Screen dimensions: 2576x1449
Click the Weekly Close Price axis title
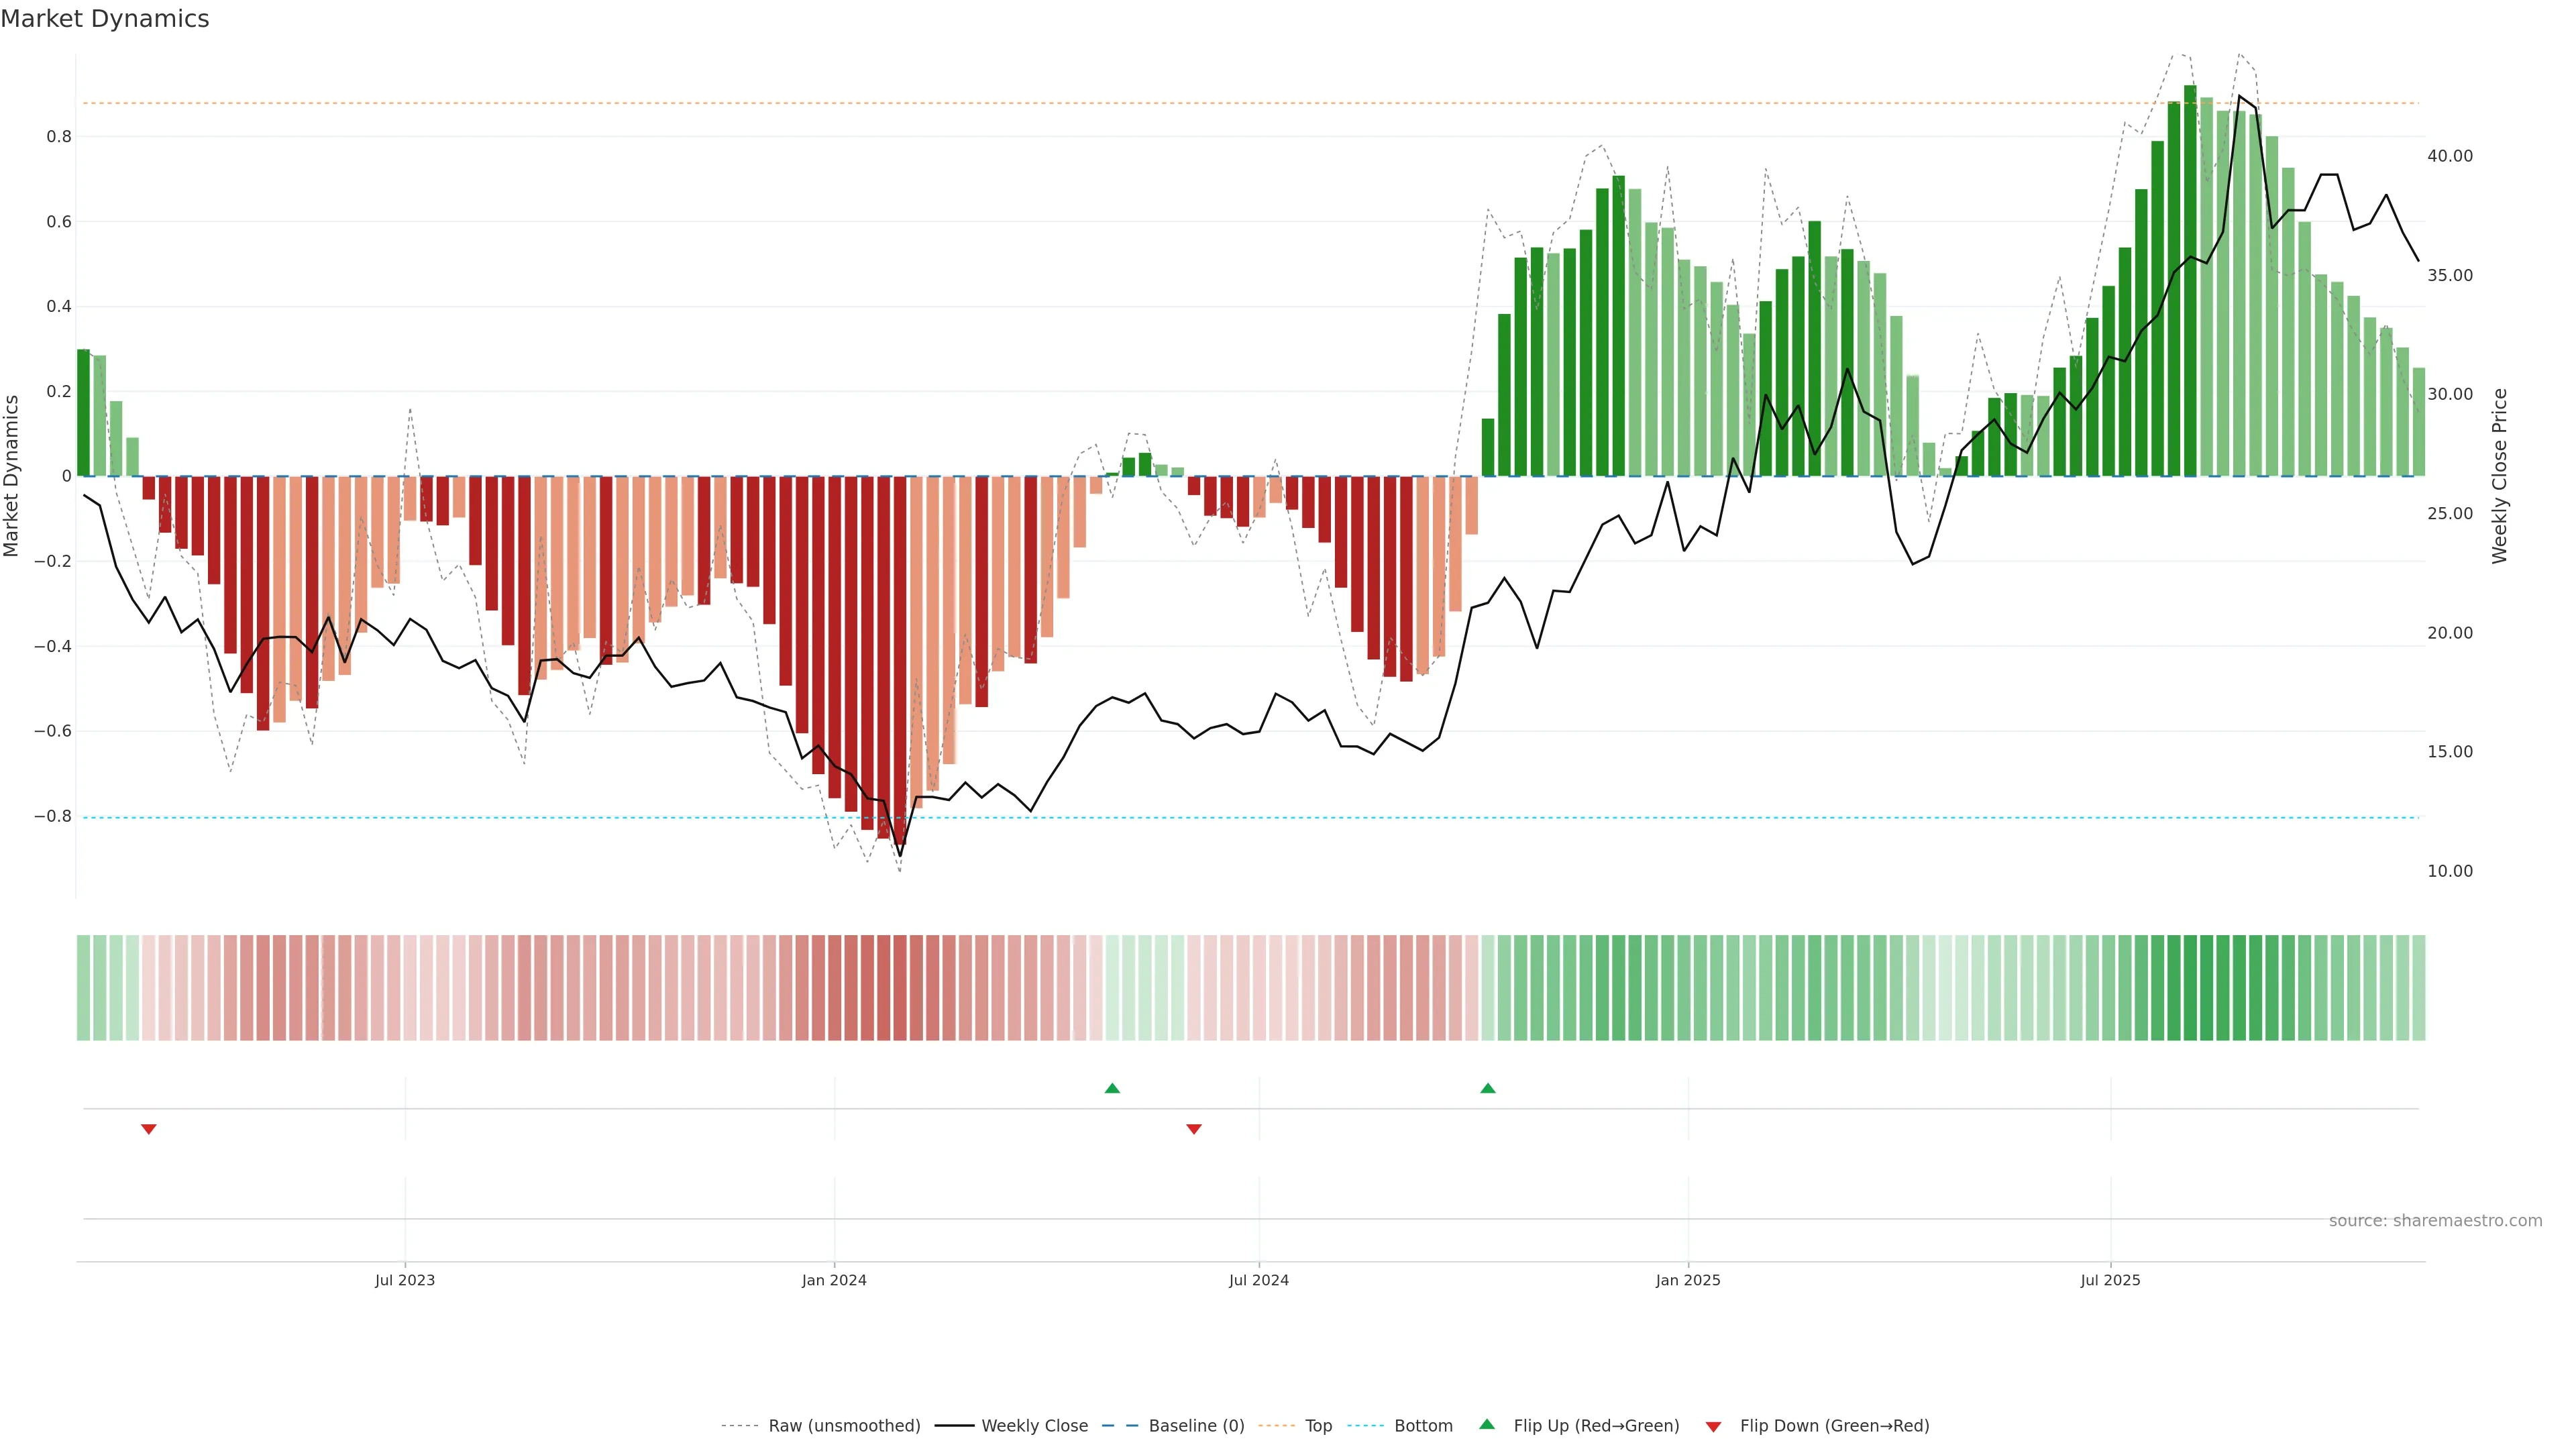tap(2500, 476)
